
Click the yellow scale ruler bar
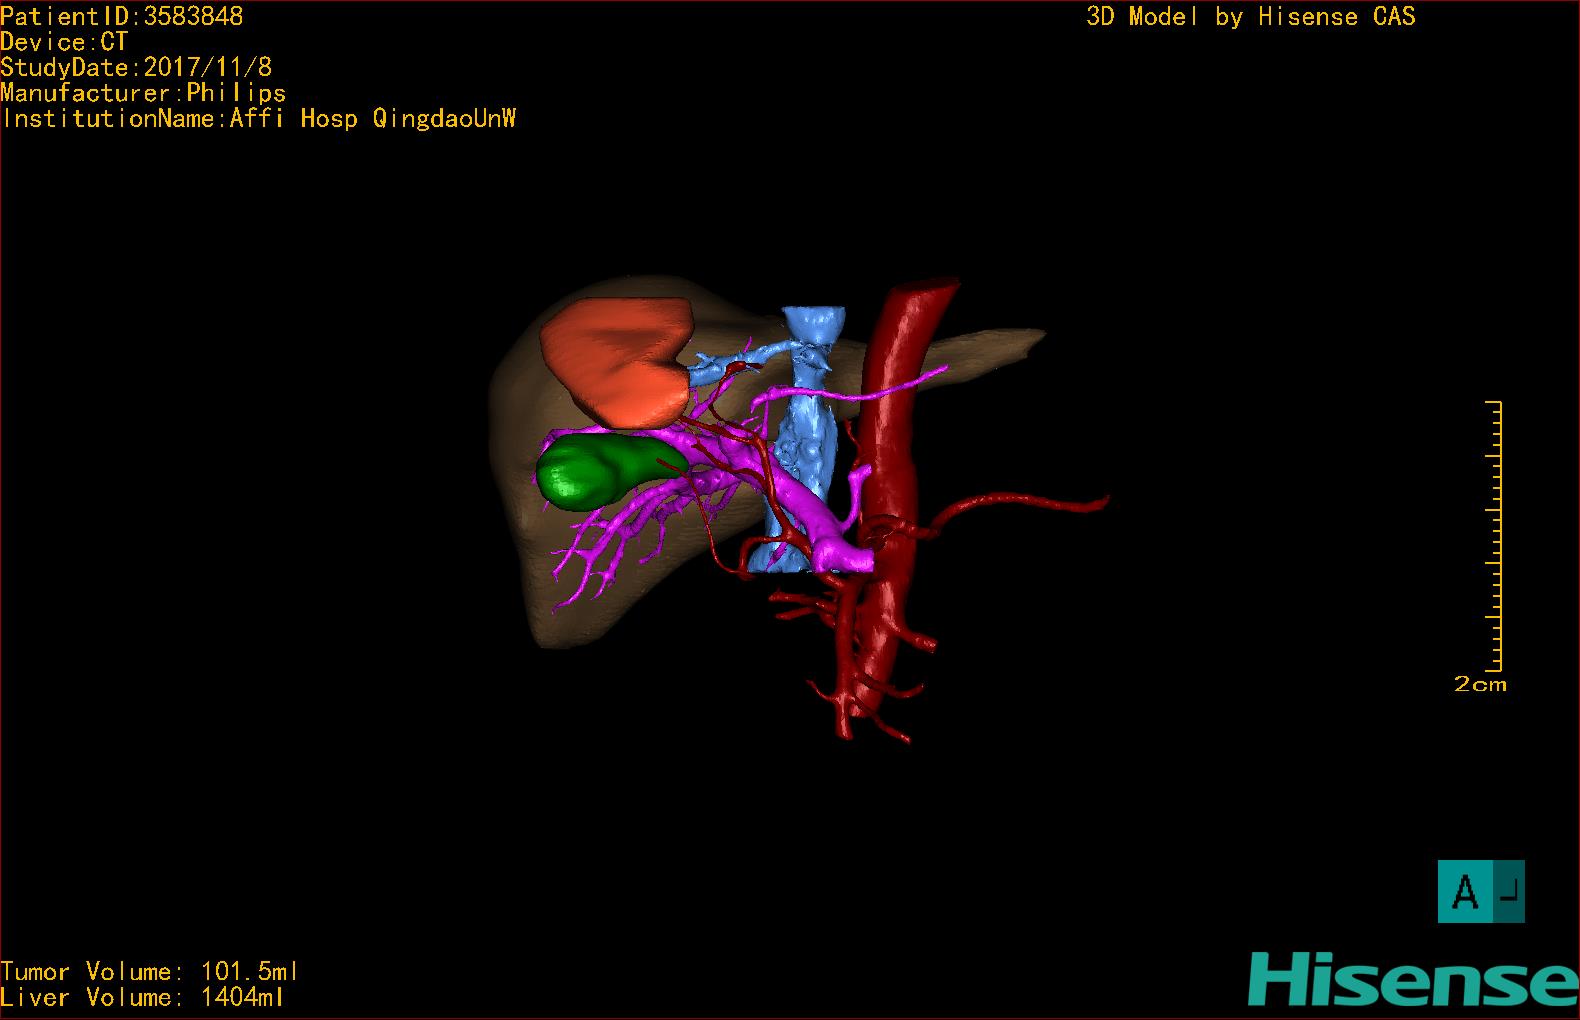tap(1494, 536)
